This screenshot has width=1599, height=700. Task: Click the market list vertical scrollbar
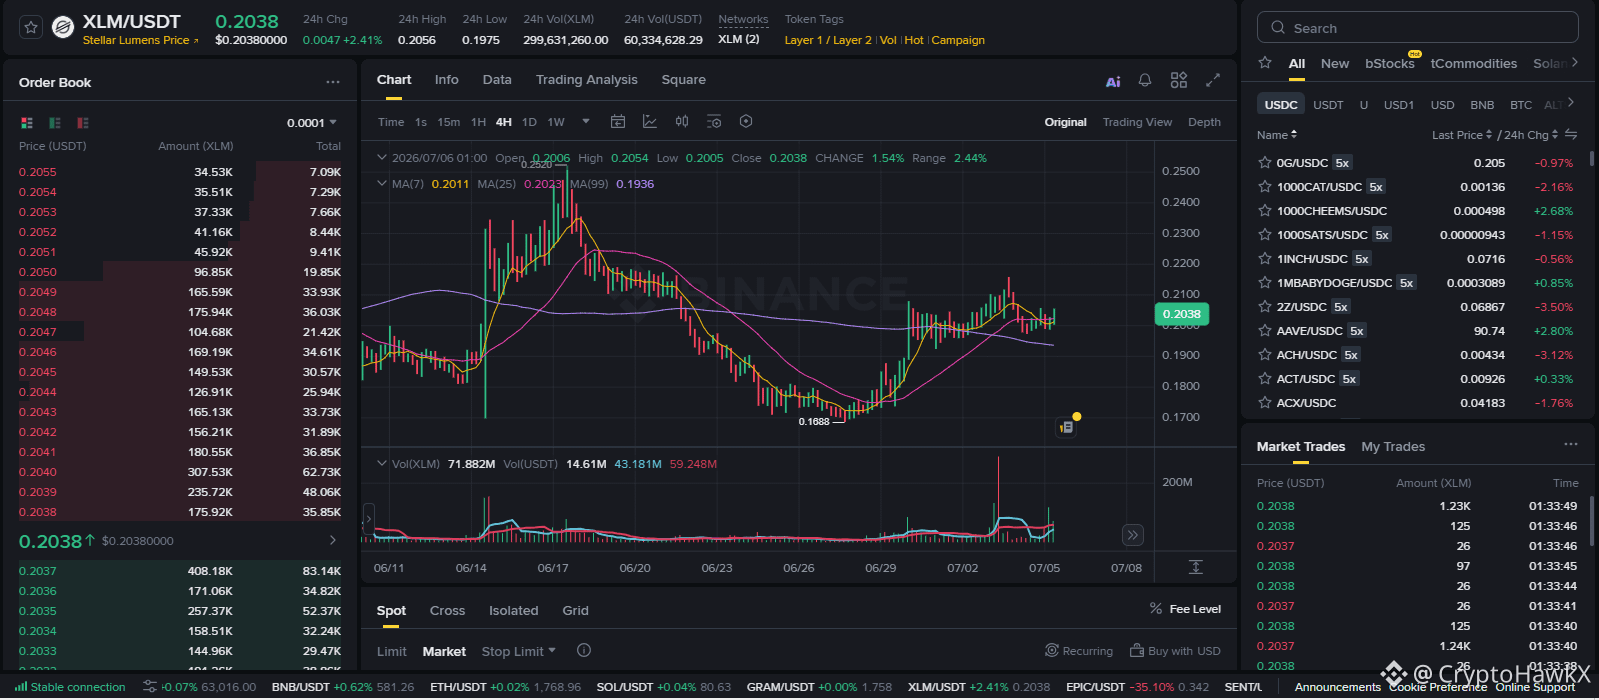1591,159
